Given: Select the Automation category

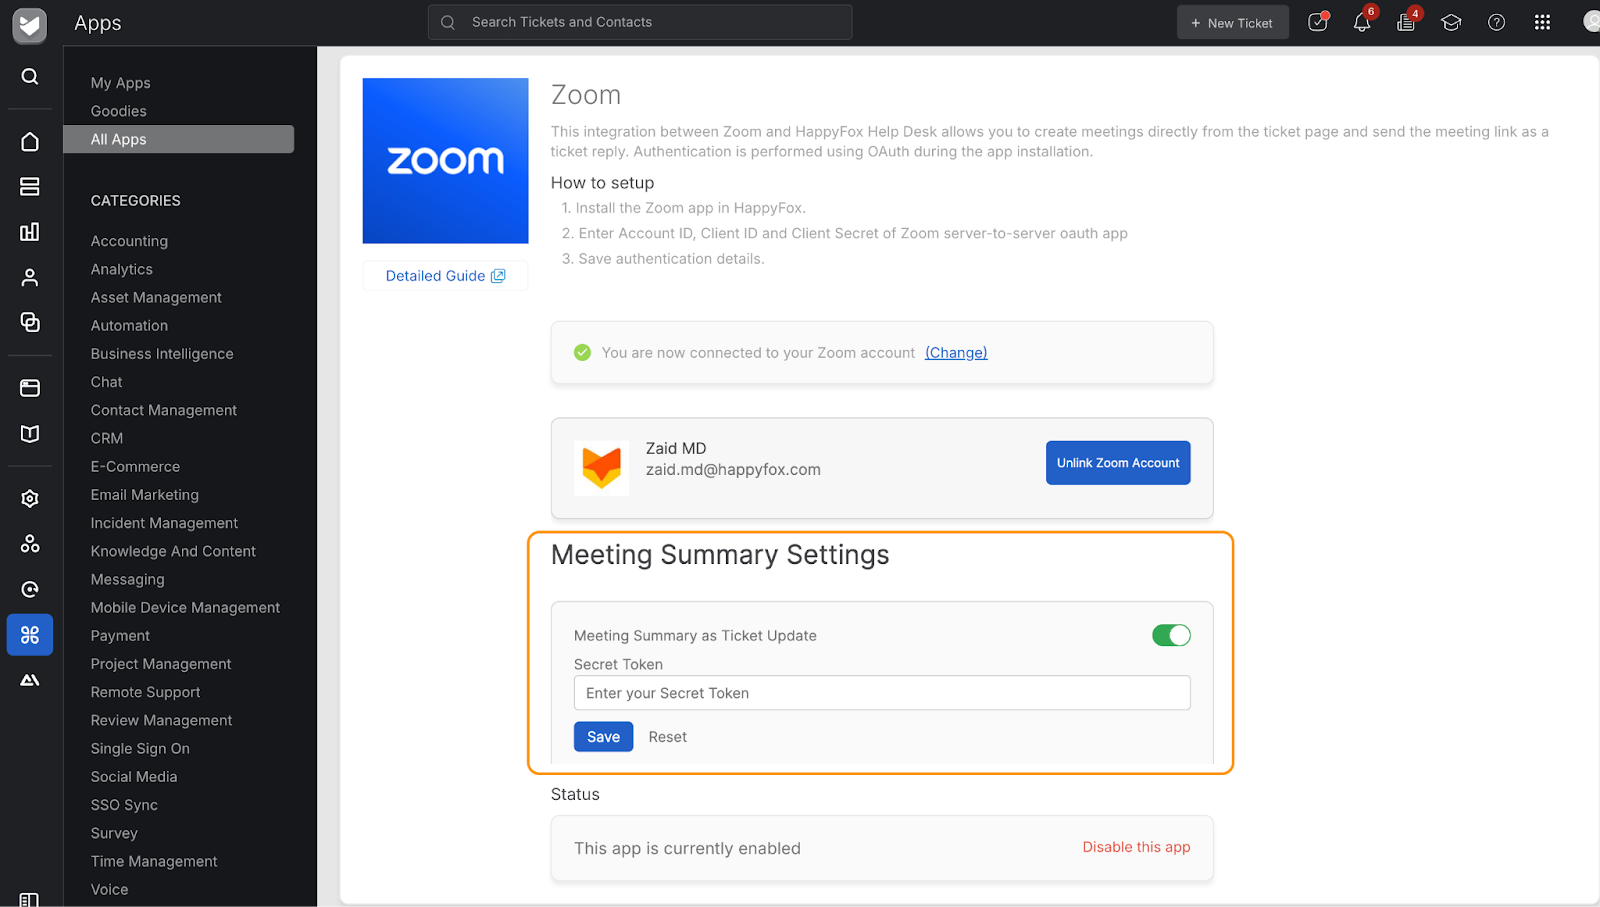Looking at the screenshot, I should (x=129, y=325).
